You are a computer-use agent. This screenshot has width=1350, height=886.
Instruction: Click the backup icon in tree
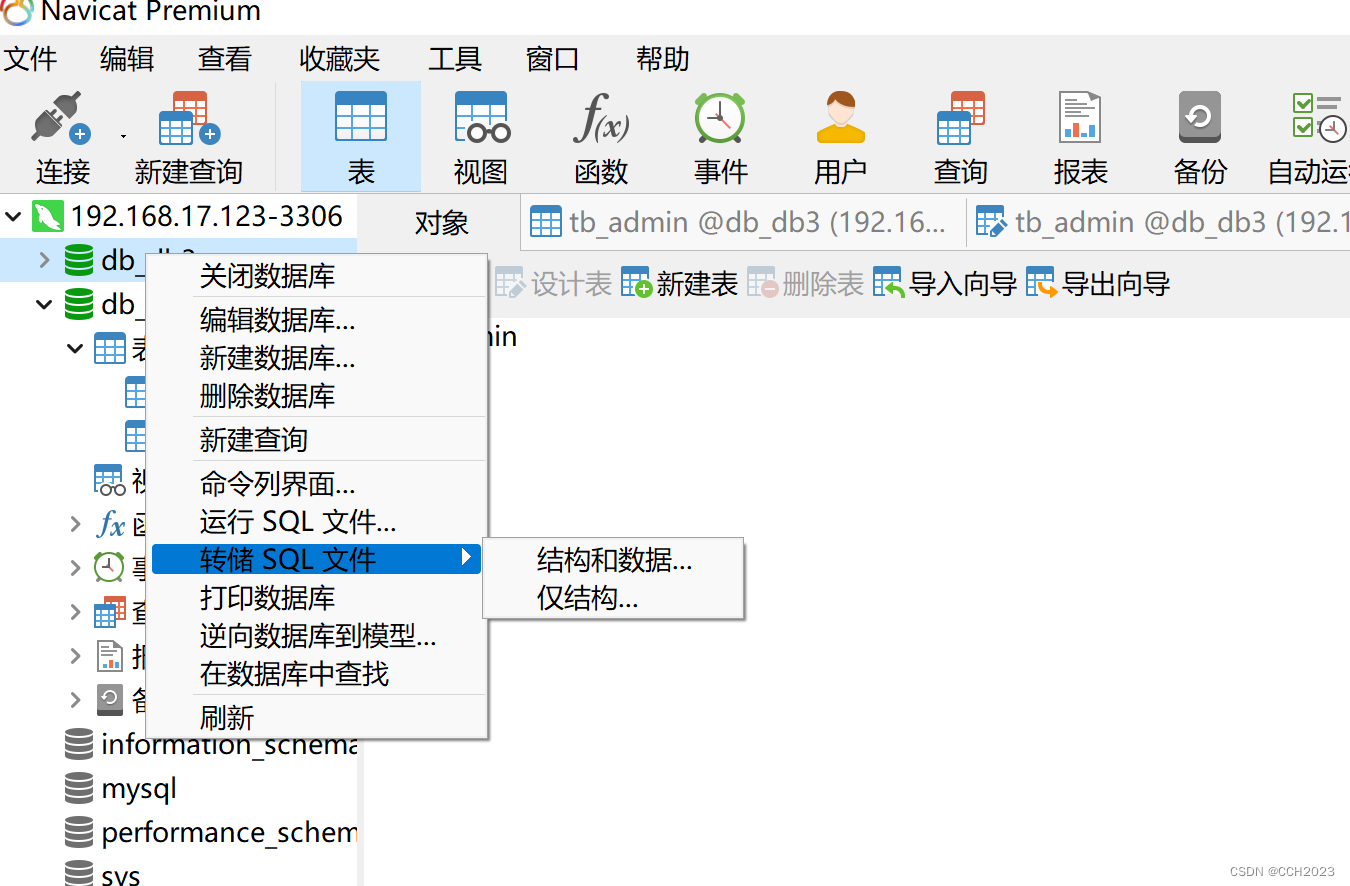click(110, 700)
